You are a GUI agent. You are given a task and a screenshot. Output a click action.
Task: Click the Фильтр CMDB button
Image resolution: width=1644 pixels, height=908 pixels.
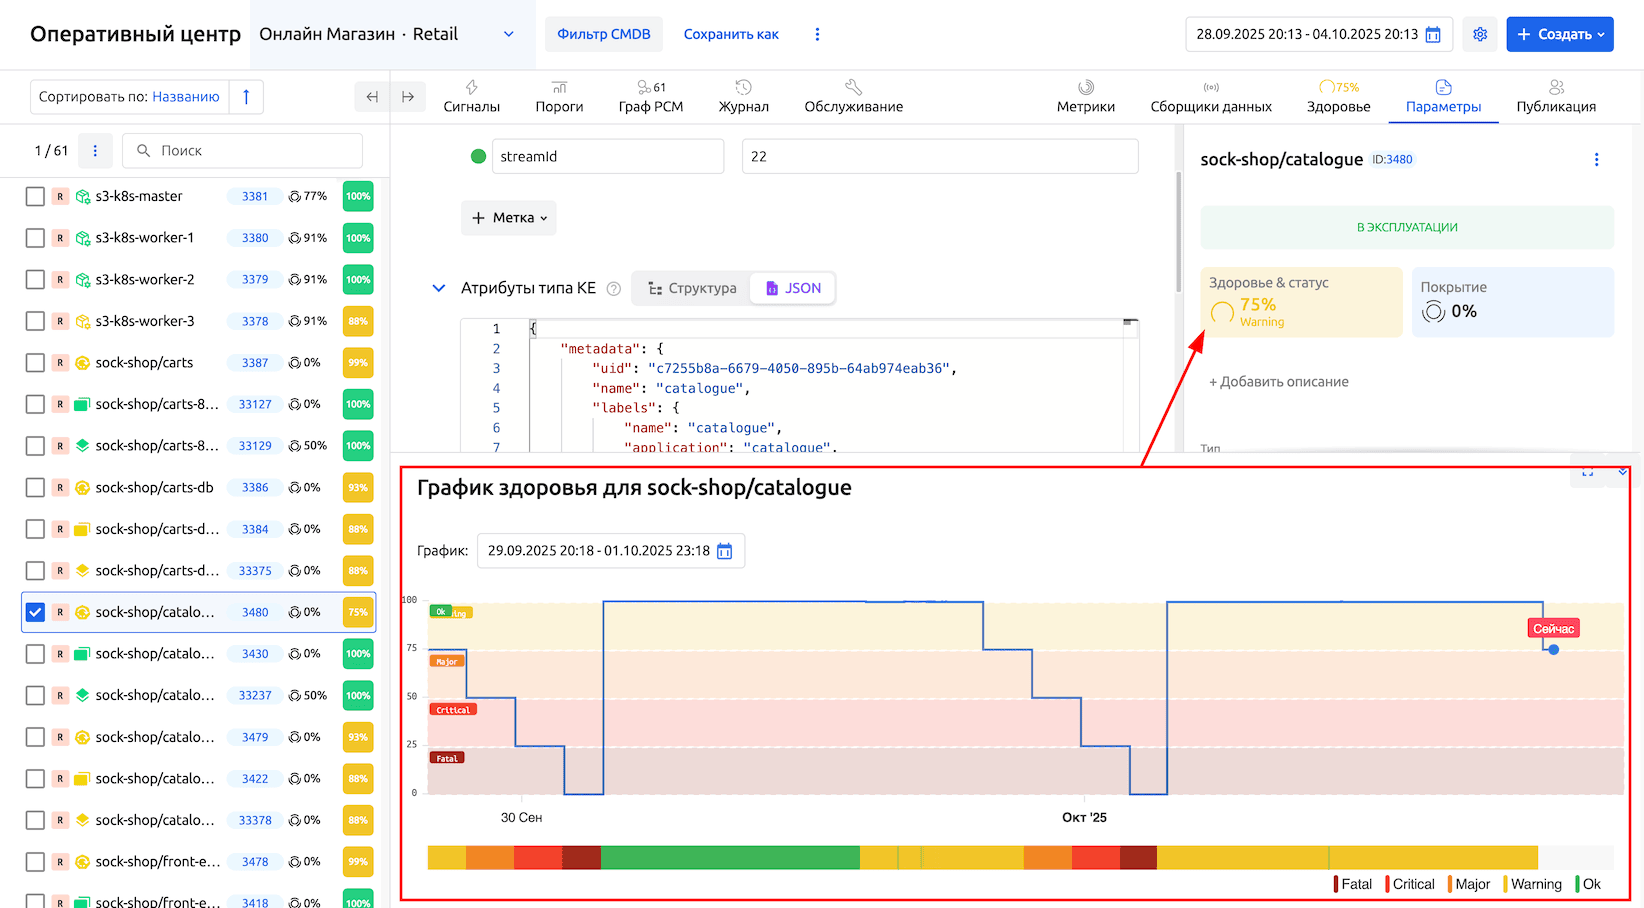[x=603, y=34]
